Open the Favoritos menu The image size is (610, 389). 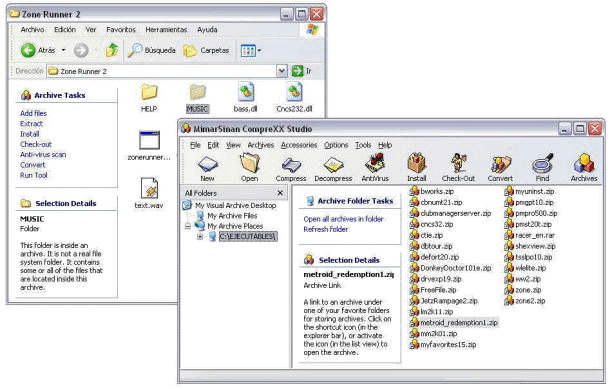[121, 30]
